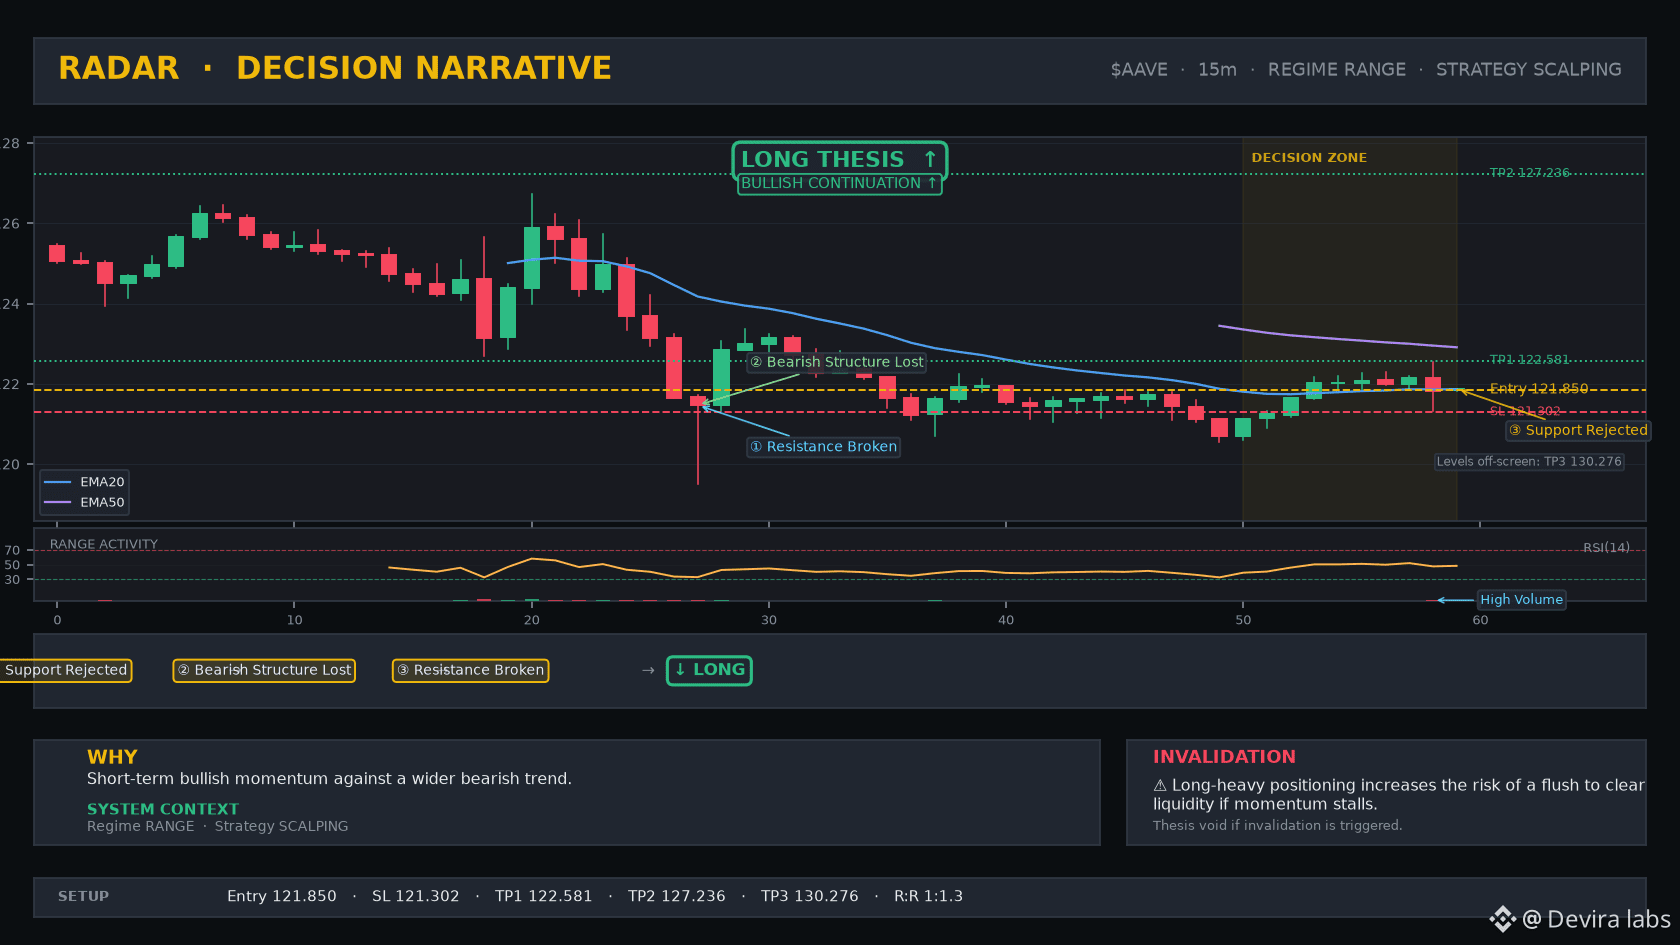The image size is (1680, 945).
Task: Click the RSI 70 axis label
Action: coord(12,550)
